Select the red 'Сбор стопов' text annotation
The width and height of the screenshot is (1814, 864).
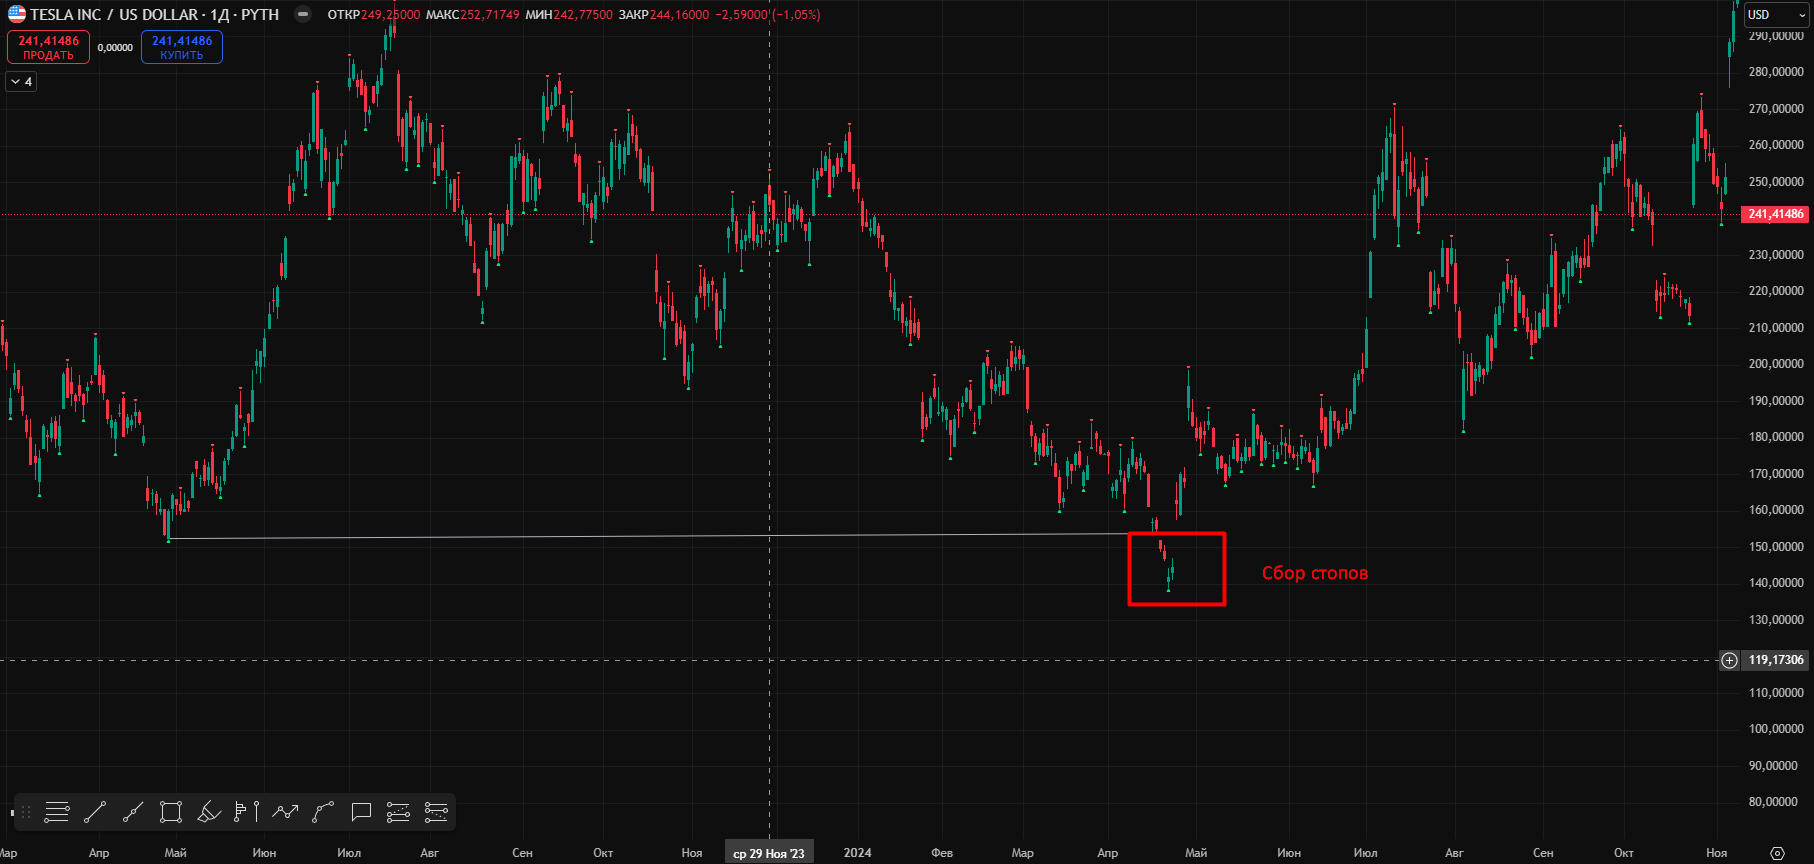(x=1314, y=573)
